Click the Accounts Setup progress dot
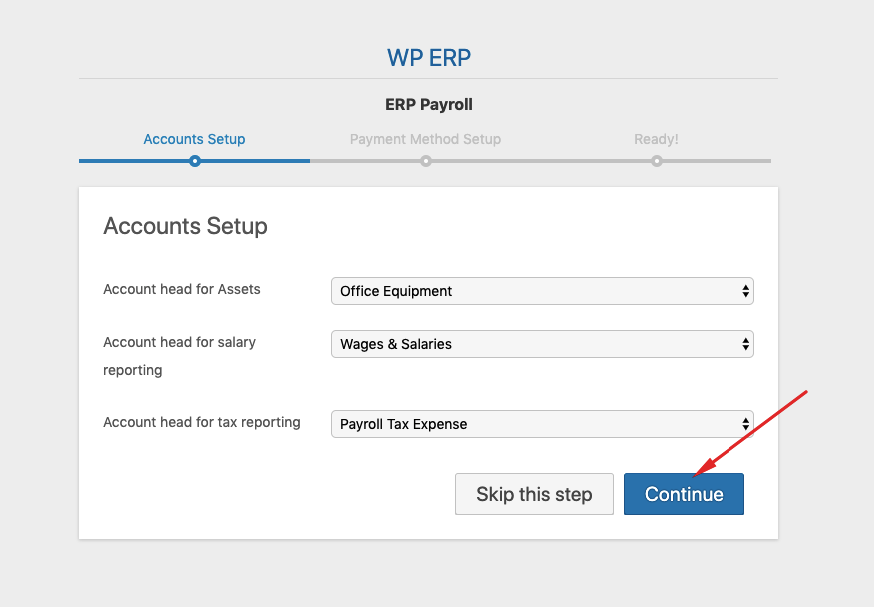874x607 pixels. coord(195,161)
